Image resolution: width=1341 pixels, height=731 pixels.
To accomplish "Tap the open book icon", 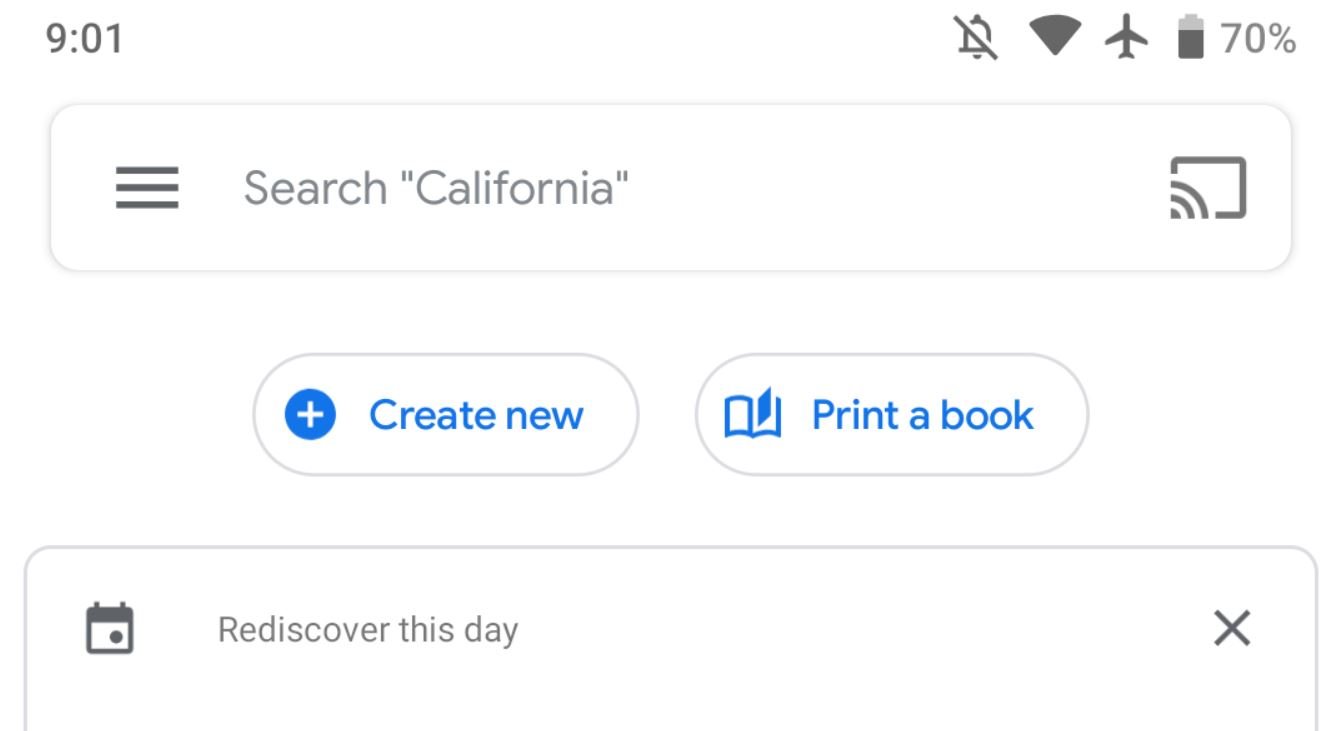I will 752,415.
